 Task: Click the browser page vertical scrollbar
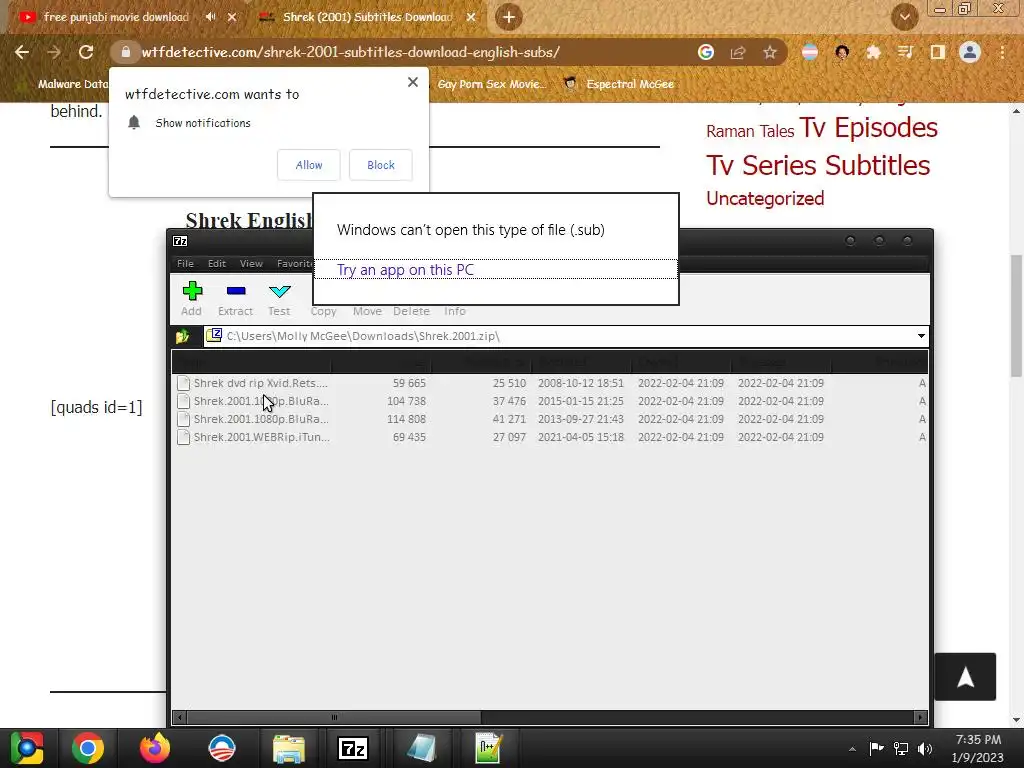[1016, 315]
